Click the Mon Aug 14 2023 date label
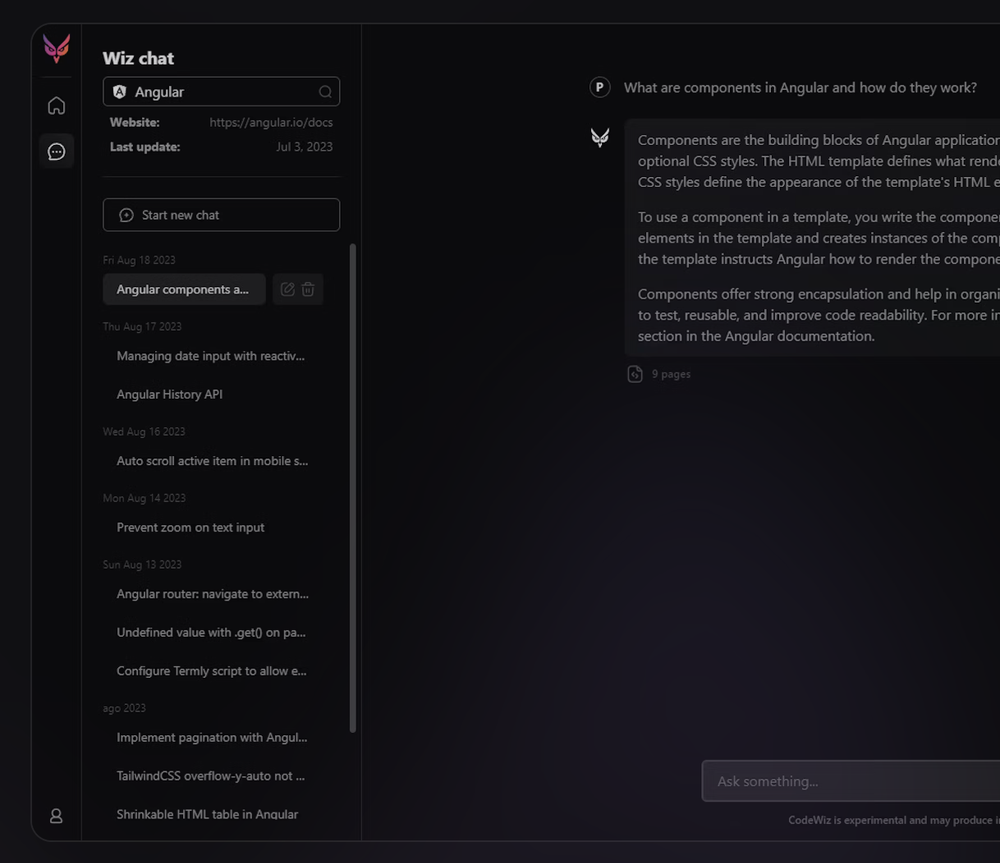The height and width of the screenshot is (863, 1000). tap(144, 498)
